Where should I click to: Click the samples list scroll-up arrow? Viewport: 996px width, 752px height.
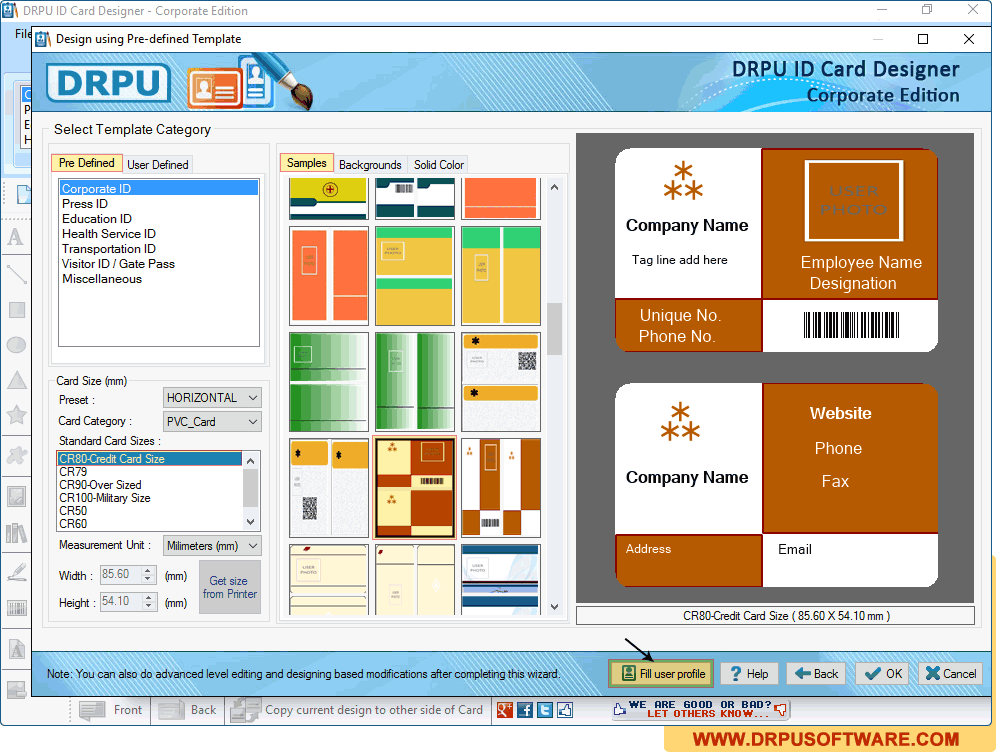pyautogui.click(x=555, y=187)
